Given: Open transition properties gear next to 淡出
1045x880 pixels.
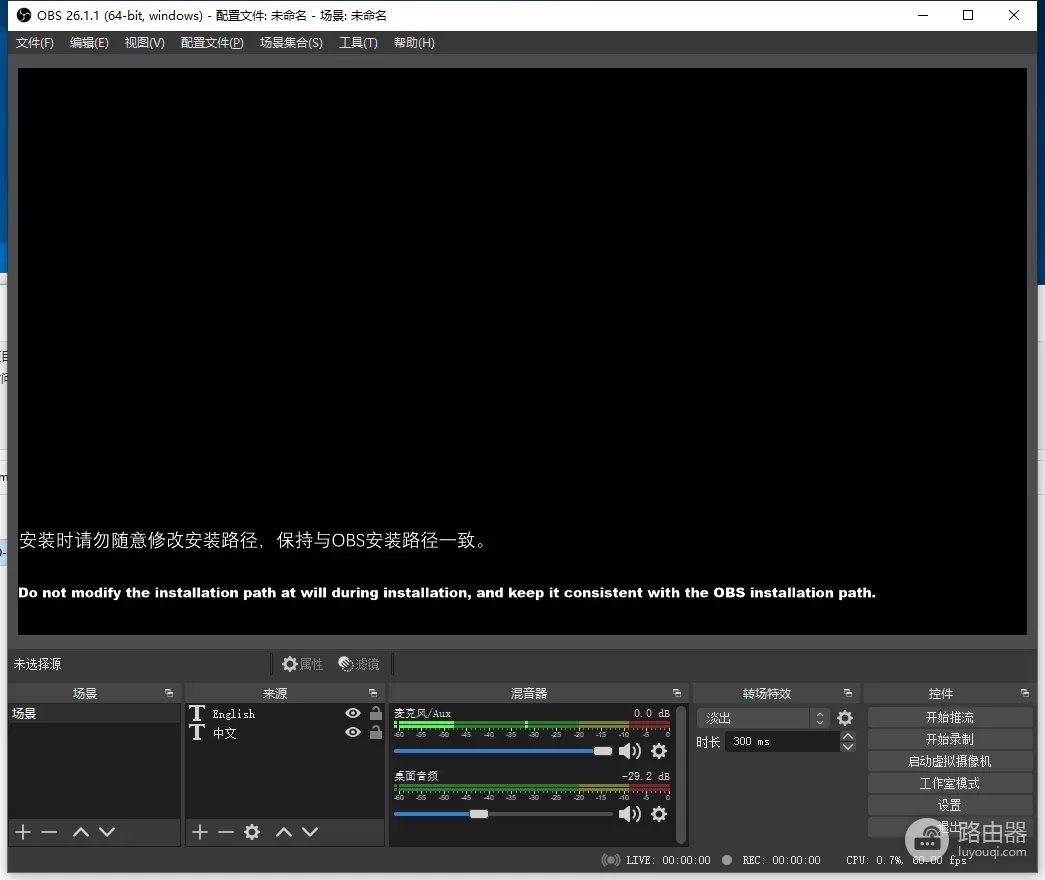Looking at the screenshot, I should [845, 718].
